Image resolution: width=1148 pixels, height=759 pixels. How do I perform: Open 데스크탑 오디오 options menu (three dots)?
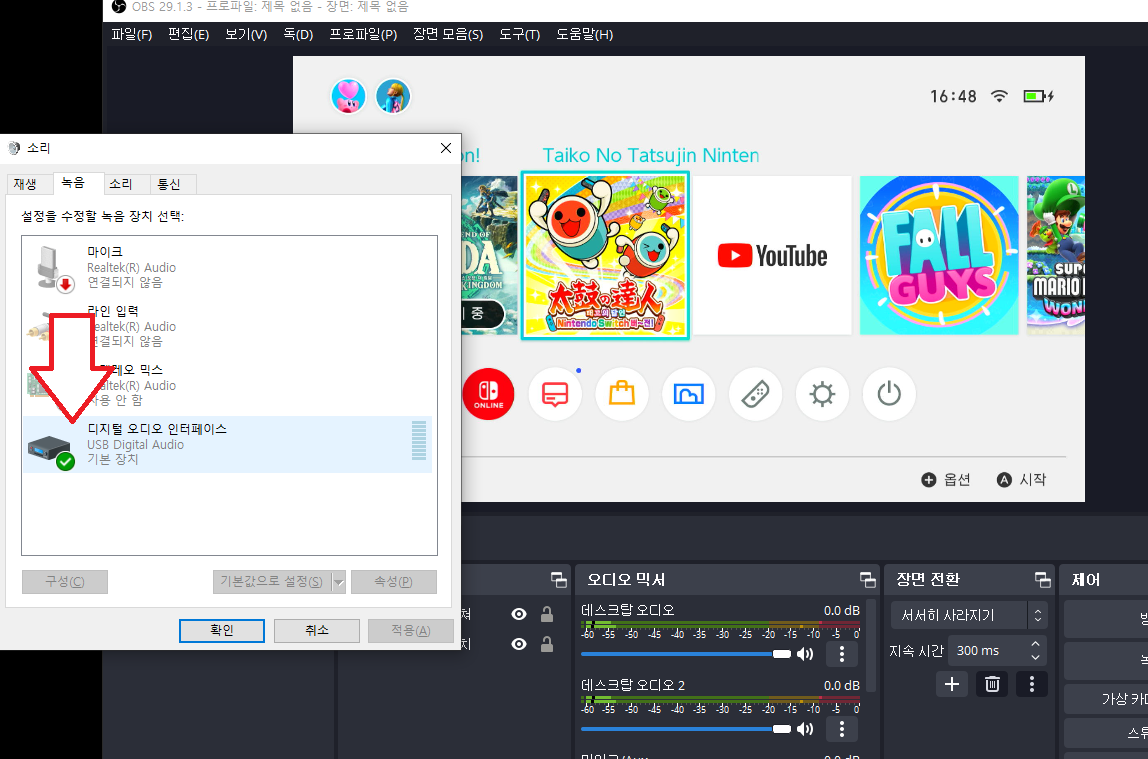tap(842, 654)
